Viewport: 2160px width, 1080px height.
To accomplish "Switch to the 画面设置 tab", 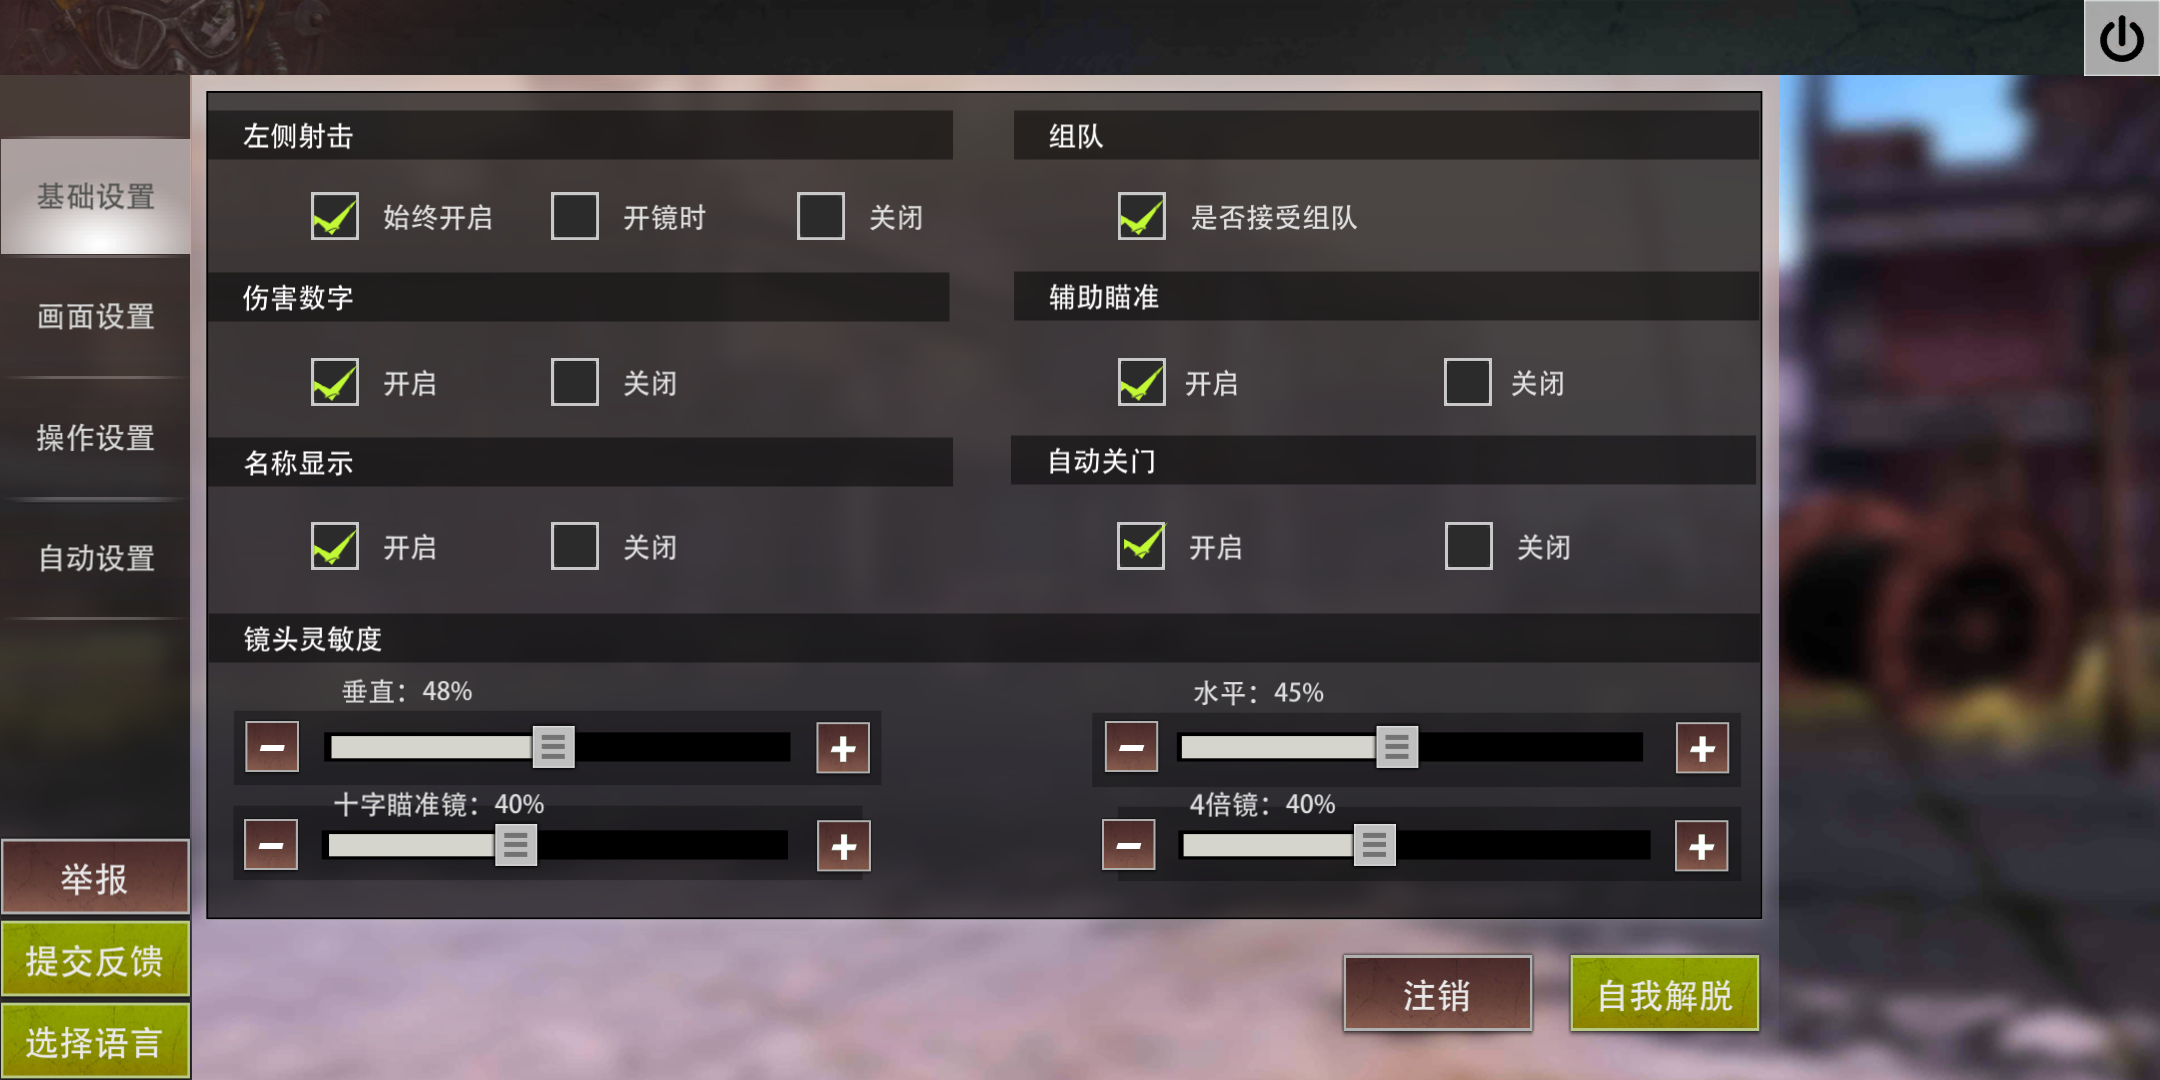I will [96, 317].
